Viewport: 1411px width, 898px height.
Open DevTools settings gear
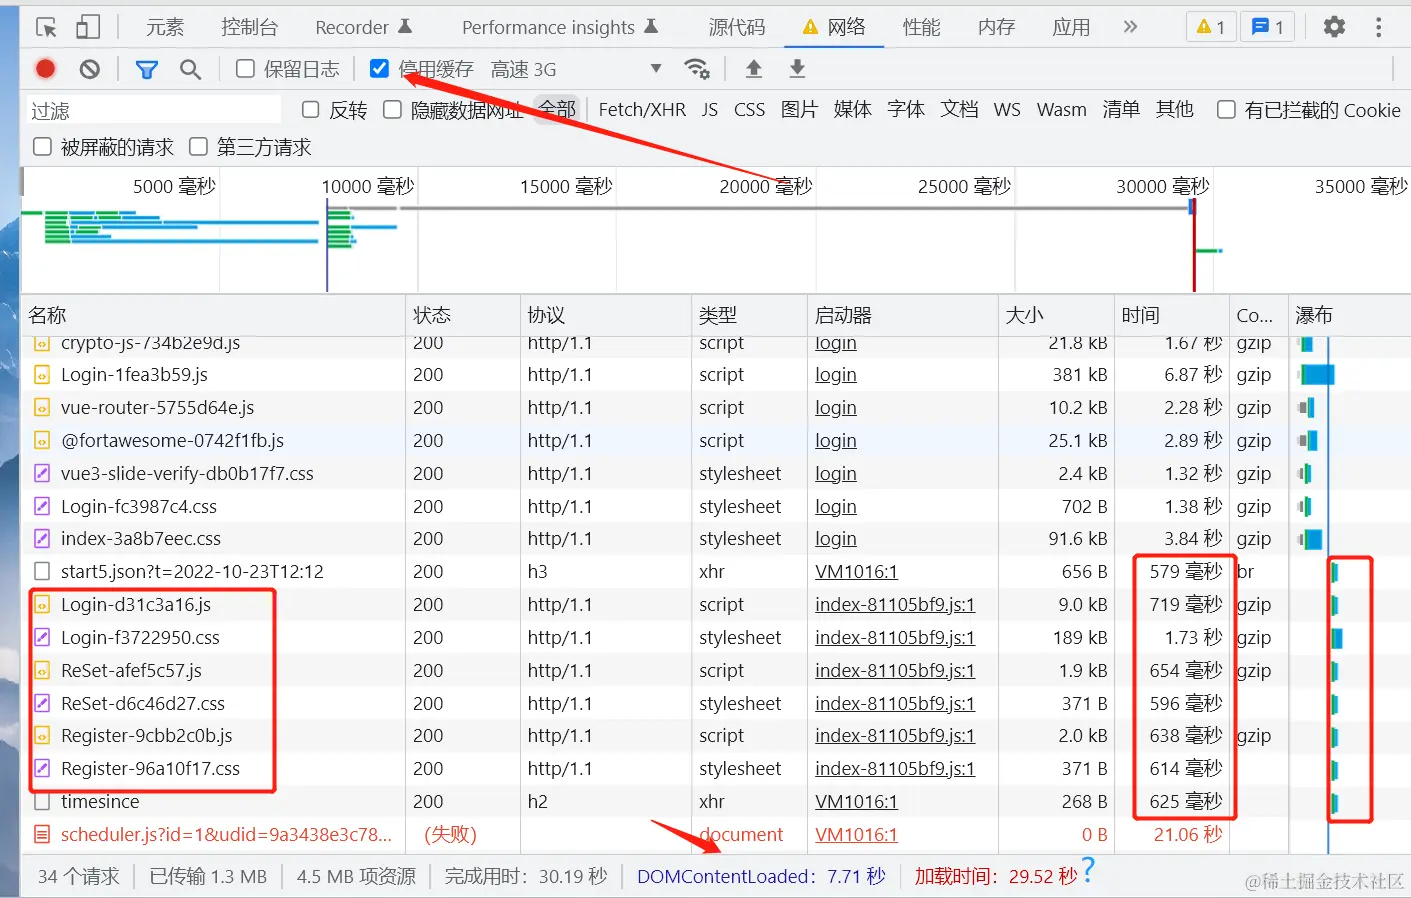1334,27
